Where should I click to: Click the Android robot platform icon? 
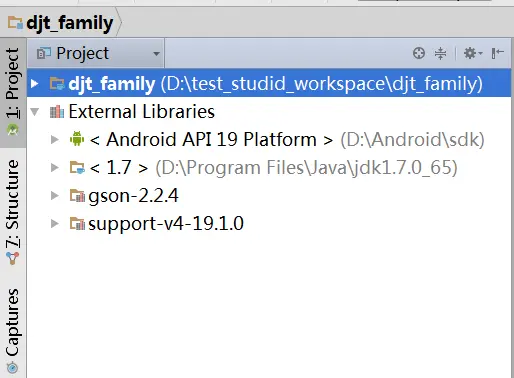coord(77,139)
